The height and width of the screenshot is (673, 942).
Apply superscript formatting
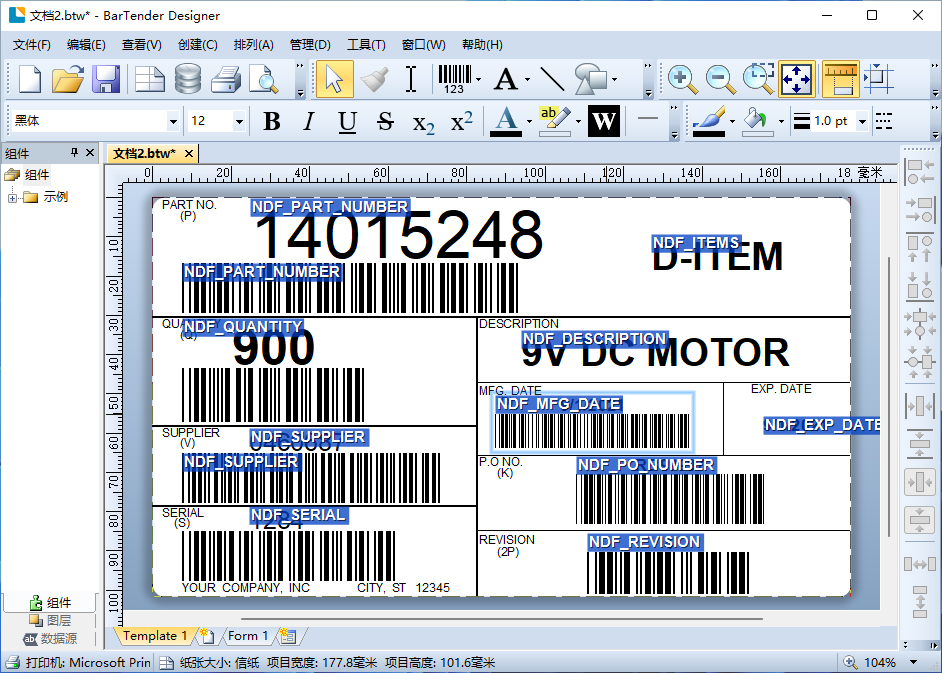(x=461, y=121)
